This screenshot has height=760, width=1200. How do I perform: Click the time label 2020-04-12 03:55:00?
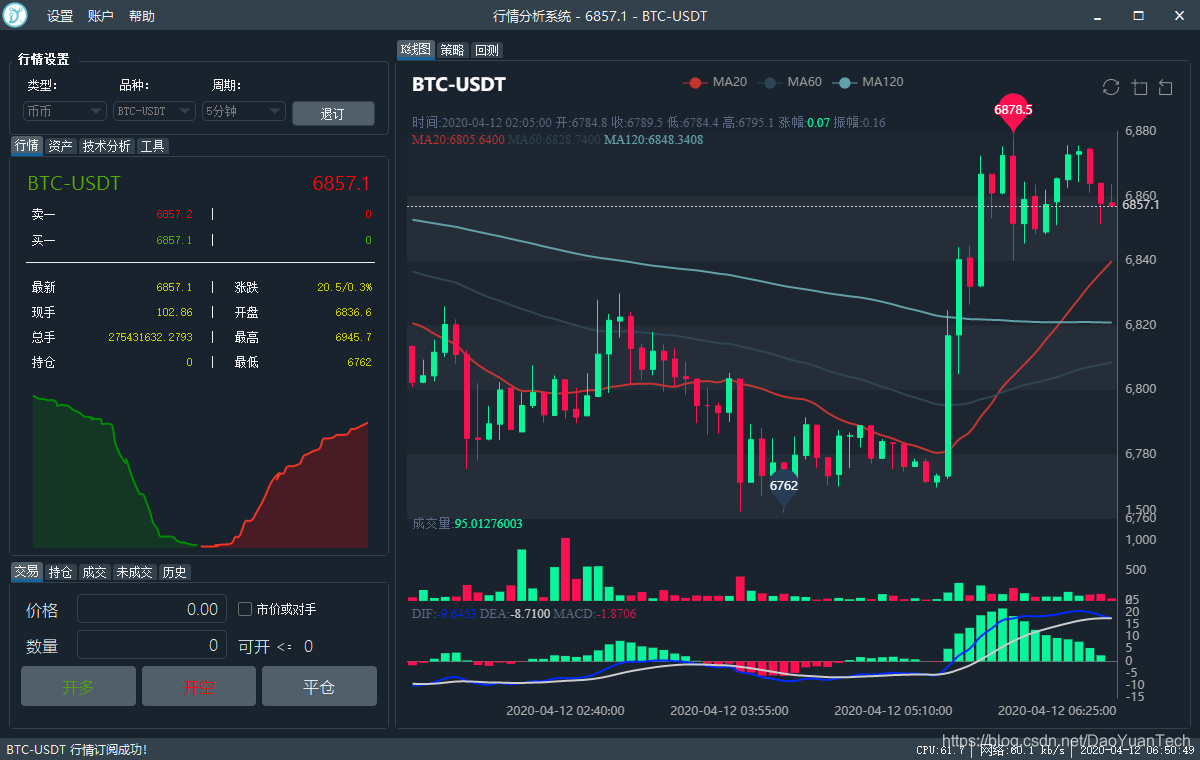(x=729, y=711)
